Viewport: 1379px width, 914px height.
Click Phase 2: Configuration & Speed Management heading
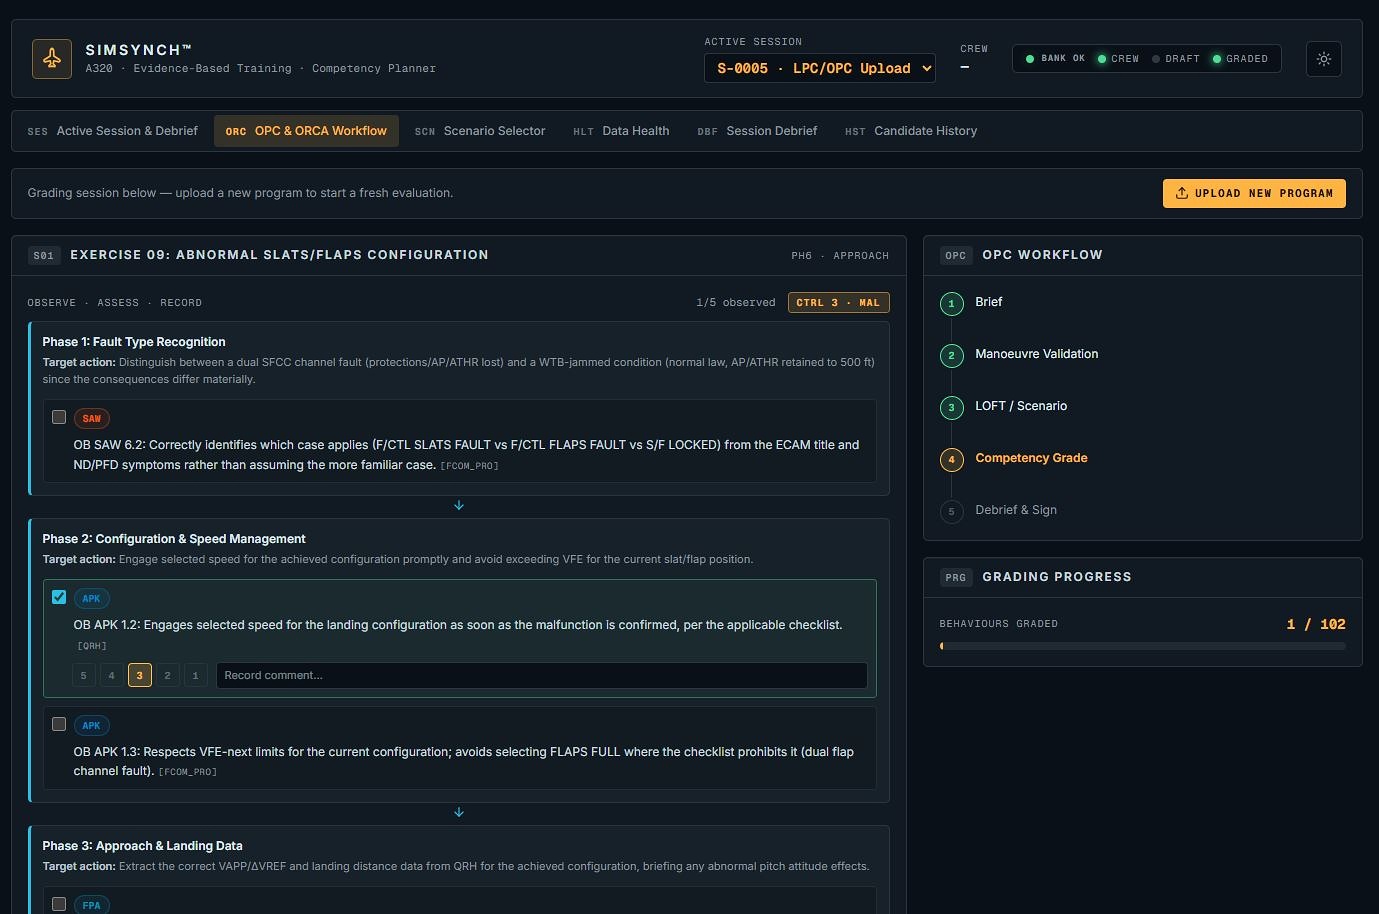coord(174,539)
